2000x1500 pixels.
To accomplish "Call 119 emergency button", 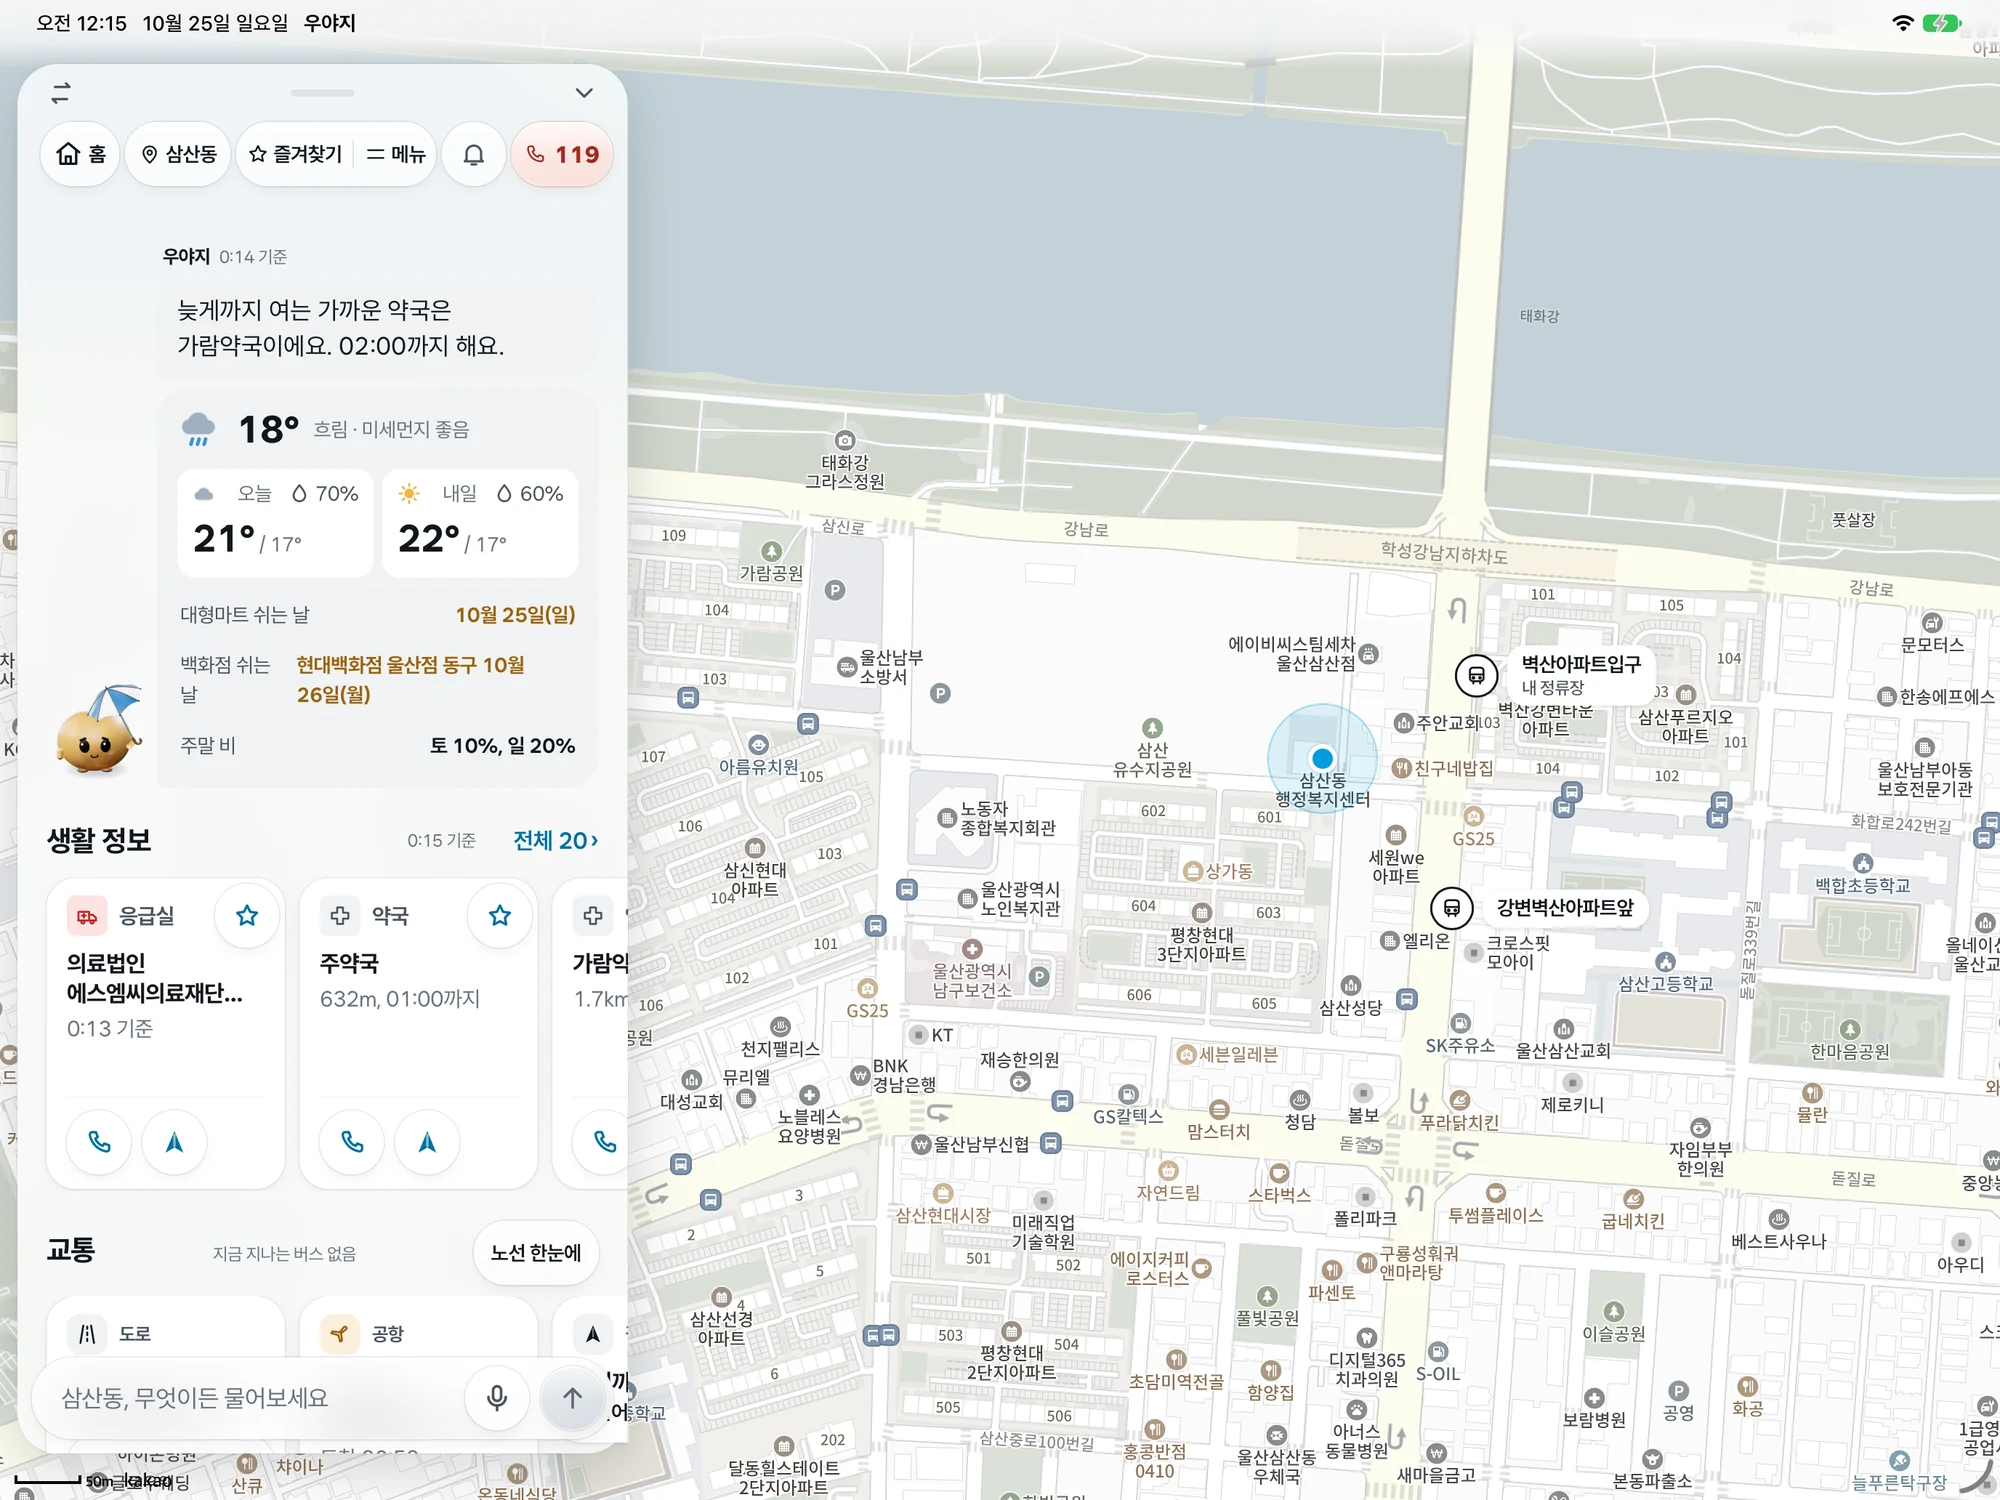I will (562, 154).
